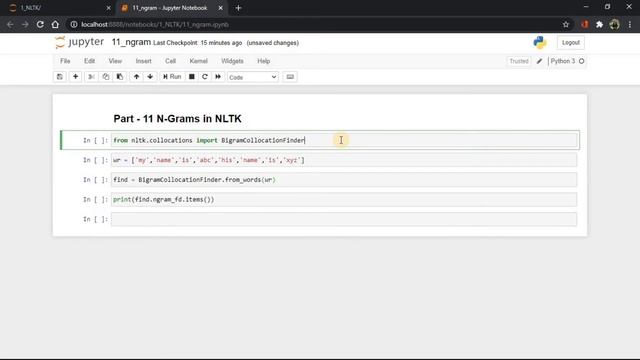Restart the kernel icon
Viewport: 640px width, 360px height.
(205, 77)
